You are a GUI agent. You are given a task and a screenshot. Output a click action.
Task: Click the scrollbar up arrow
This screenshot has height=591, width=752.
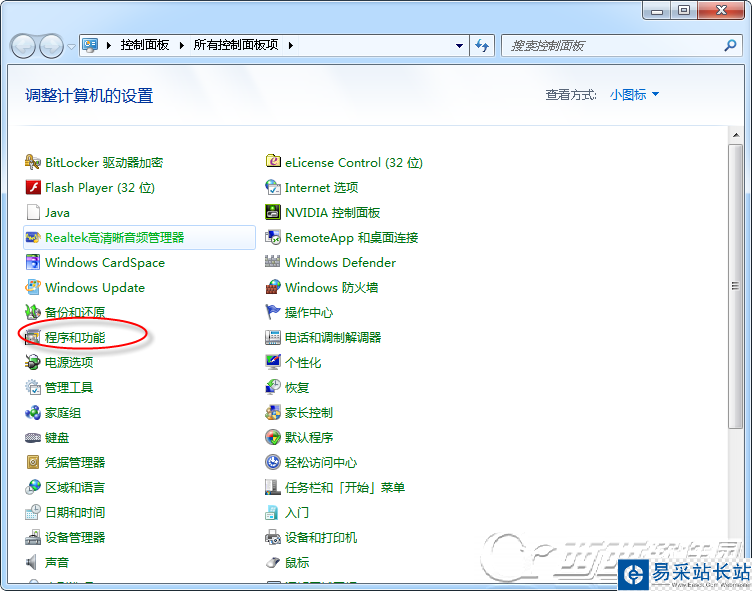(x=735, y=136)
